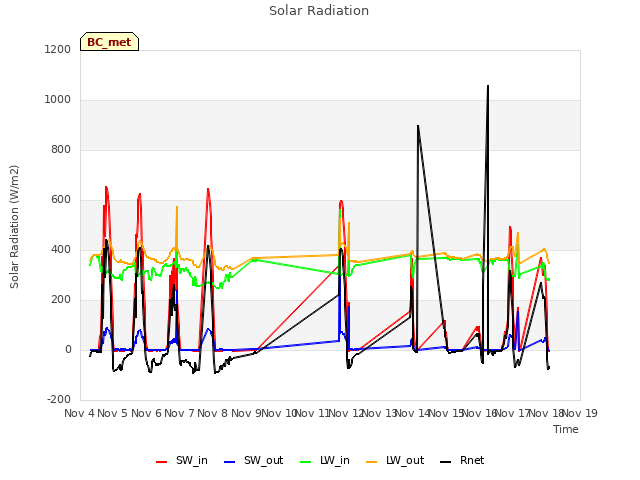Toggle the SW_in legend entry

(x=182, y=461)
